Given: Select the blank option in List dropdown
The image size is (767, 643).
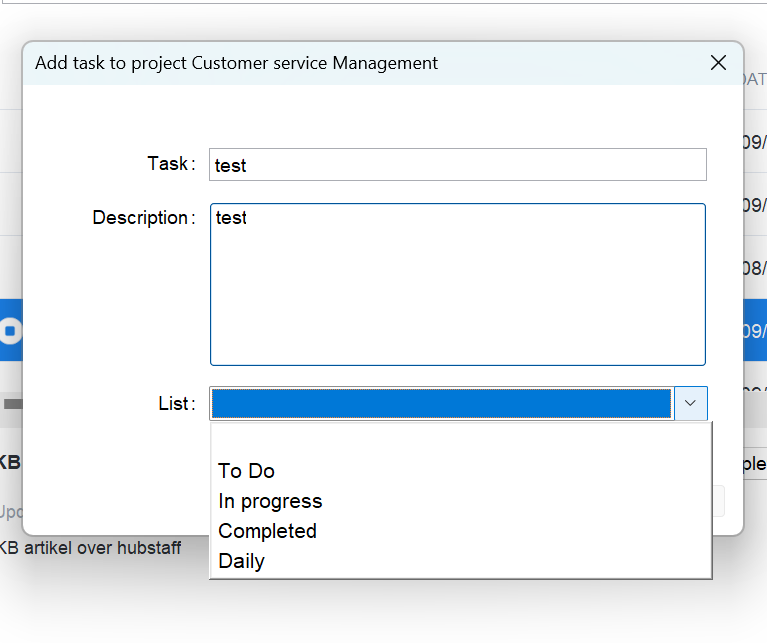Looking at the screenshot, I should tap(460, 440).
